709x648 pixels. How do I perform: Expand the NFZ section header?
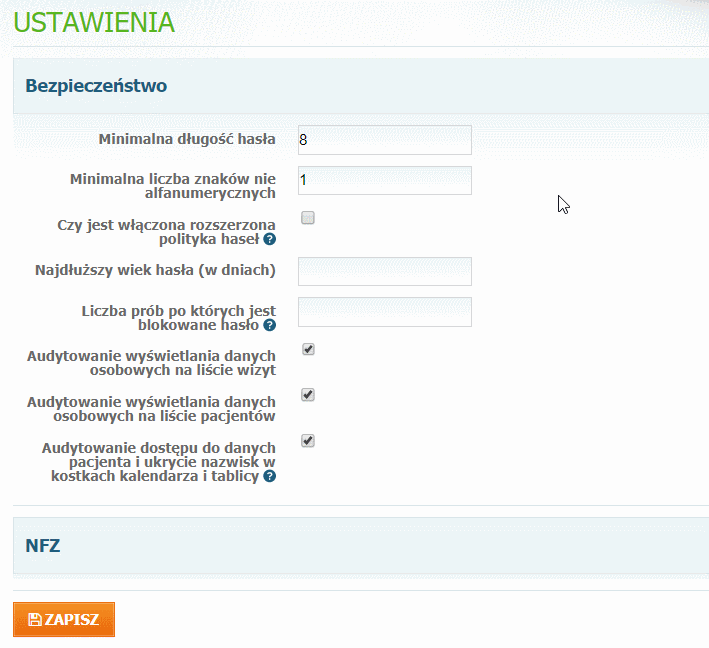click(x=361, y=546)
